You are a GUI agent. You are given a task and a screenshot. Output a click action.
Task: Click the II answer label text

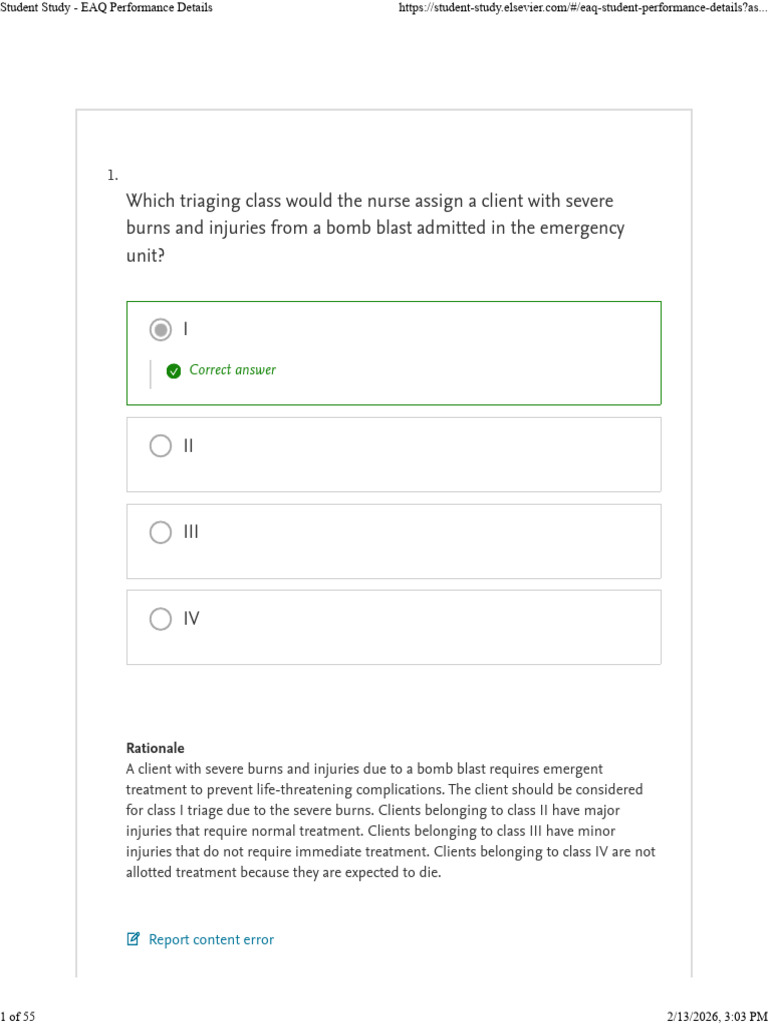pyautogui.click(x=188, y=446)
